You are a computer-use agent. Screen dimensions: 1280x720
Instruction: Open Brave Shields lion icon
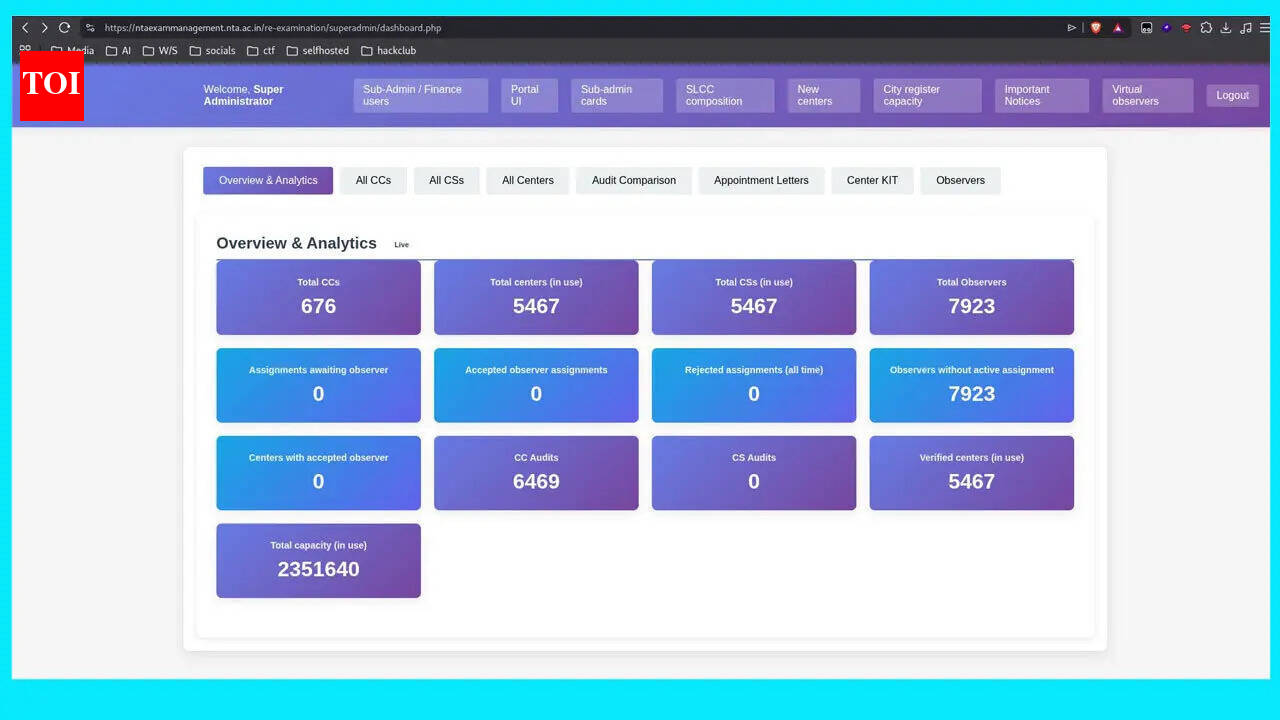1096,28
